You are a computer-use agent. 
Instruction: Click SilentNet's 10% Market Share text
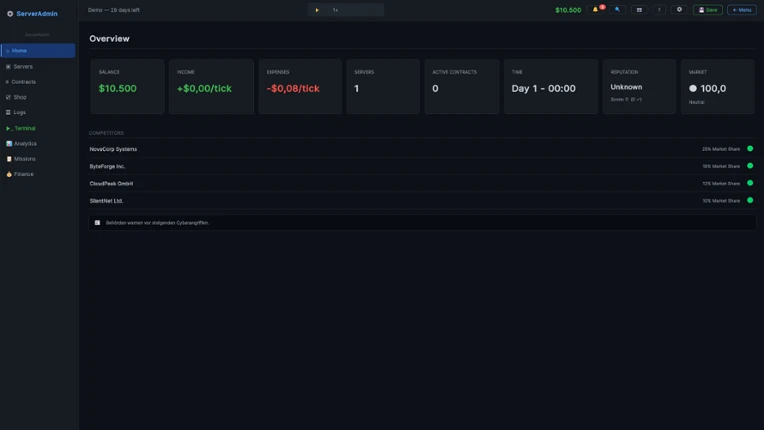(x=721, y=201)
